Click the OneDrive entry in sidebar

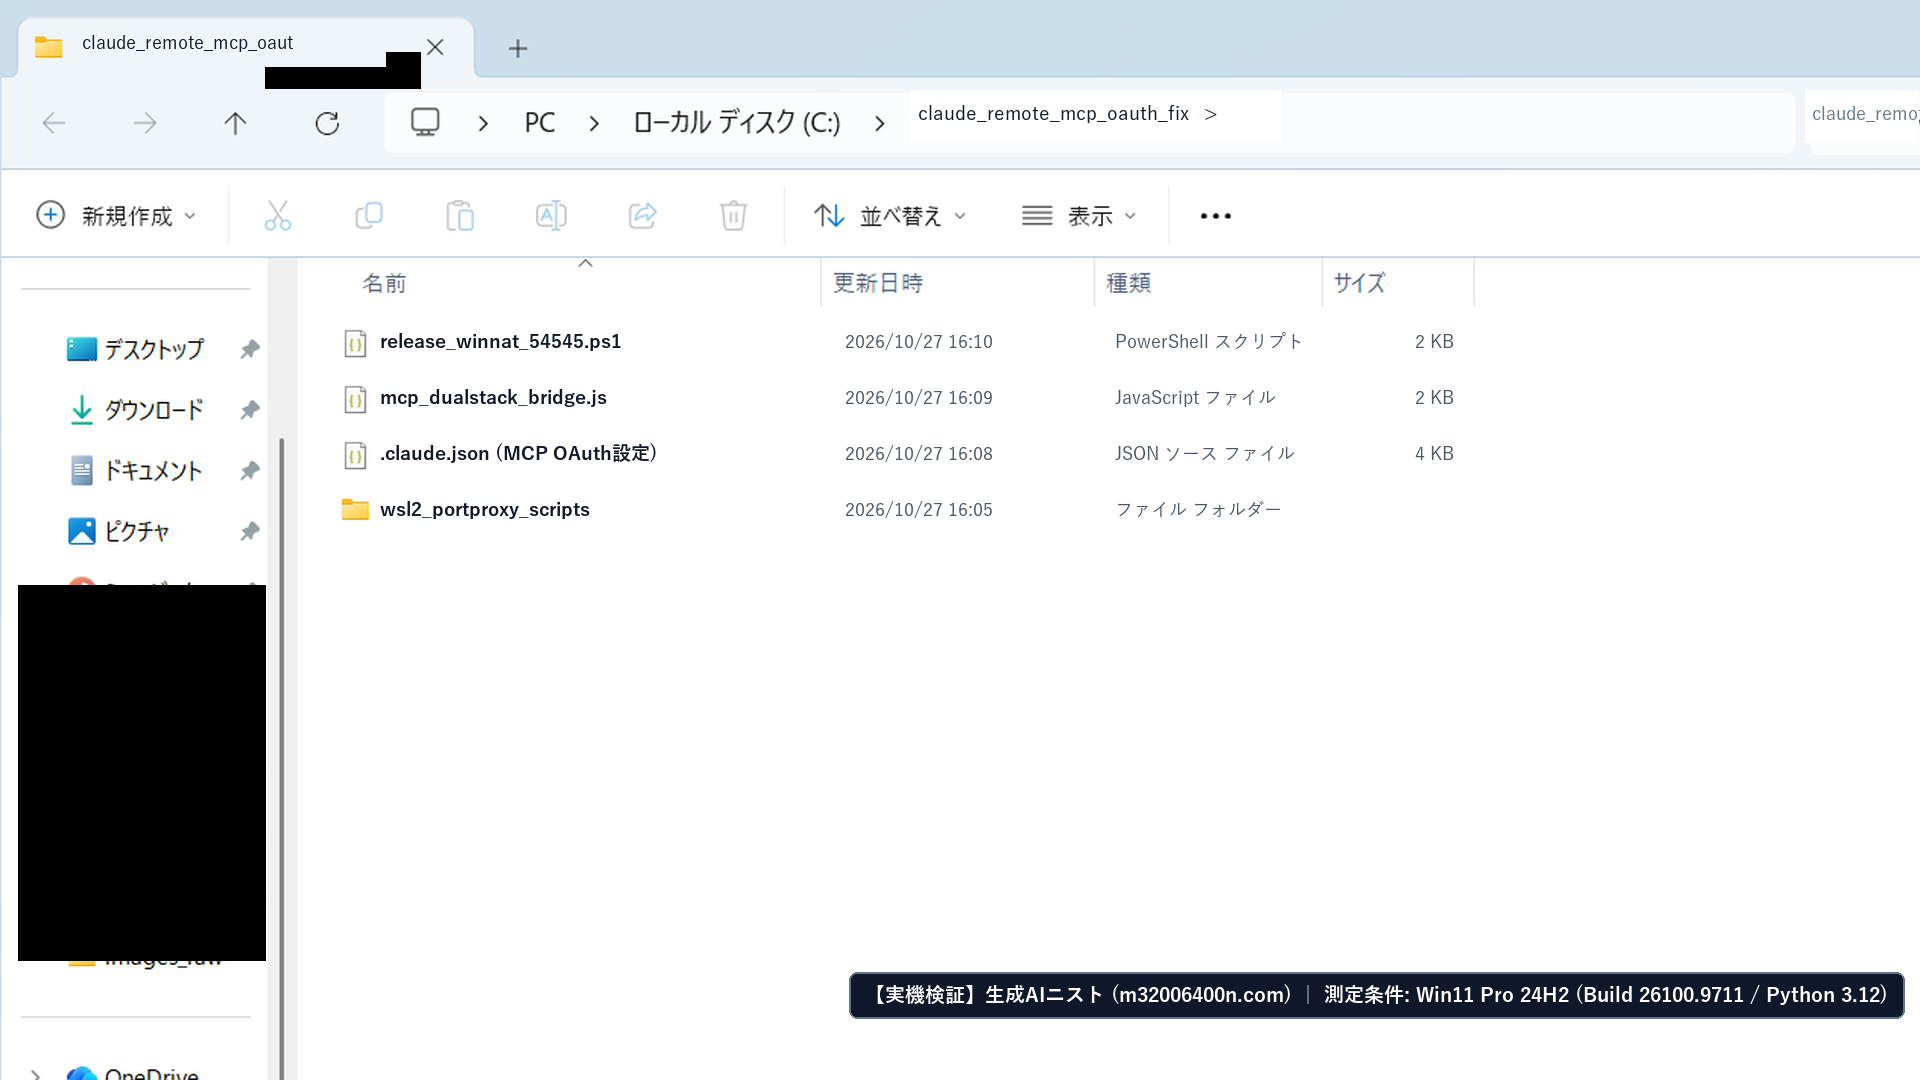pyautogui.click(x=132, y=1074)
